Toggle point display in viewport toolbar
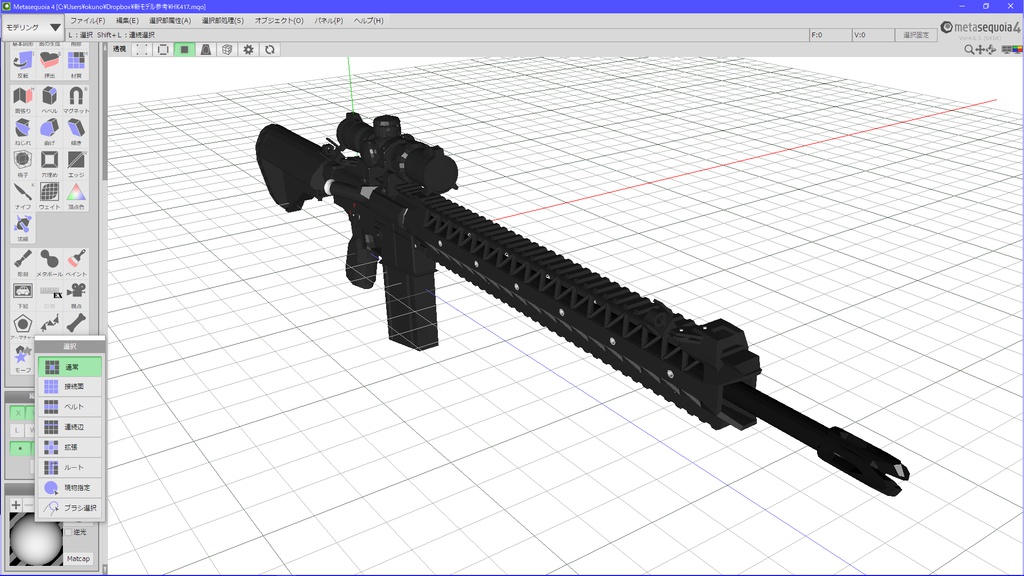 [x=142, y=50]
